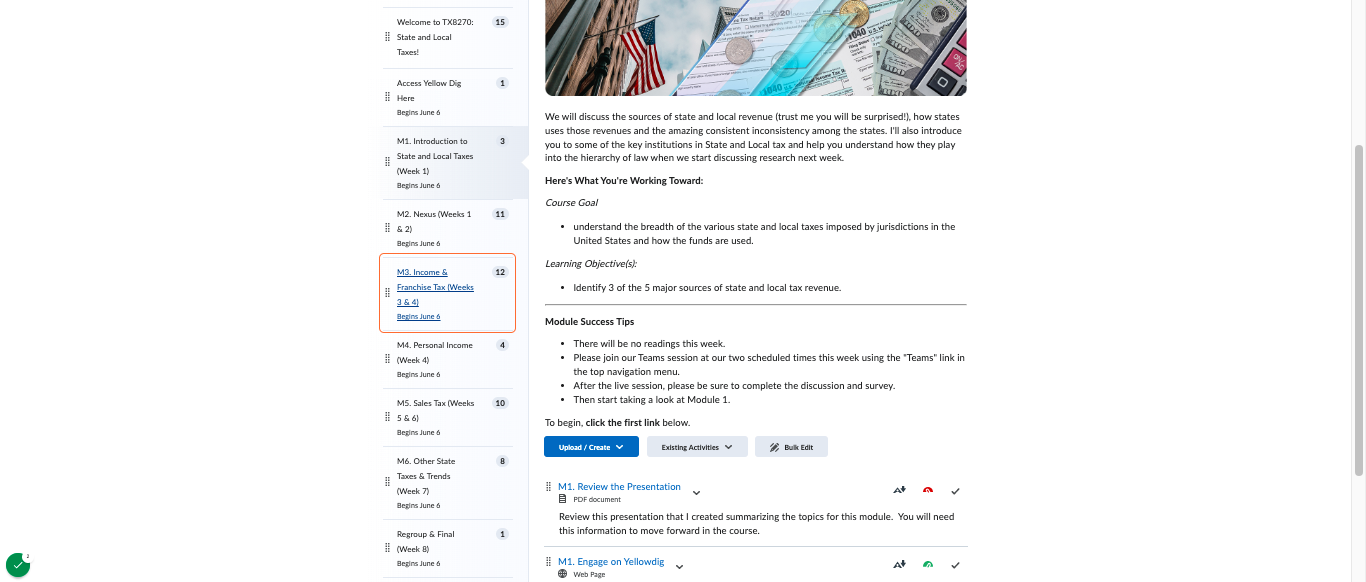1366x582 pixels.
Task: Click the Begins June 6 link under M3. Income
Action: tap(418, 316)
